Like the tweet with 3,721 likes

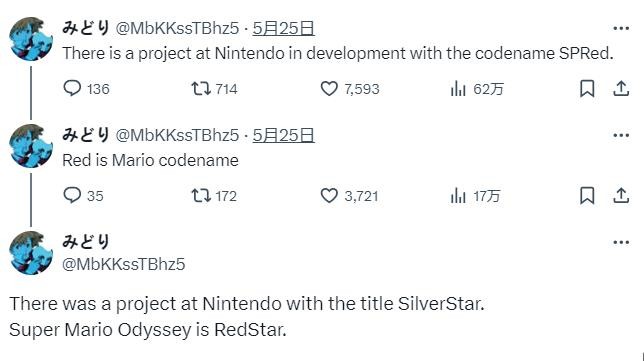329,195
